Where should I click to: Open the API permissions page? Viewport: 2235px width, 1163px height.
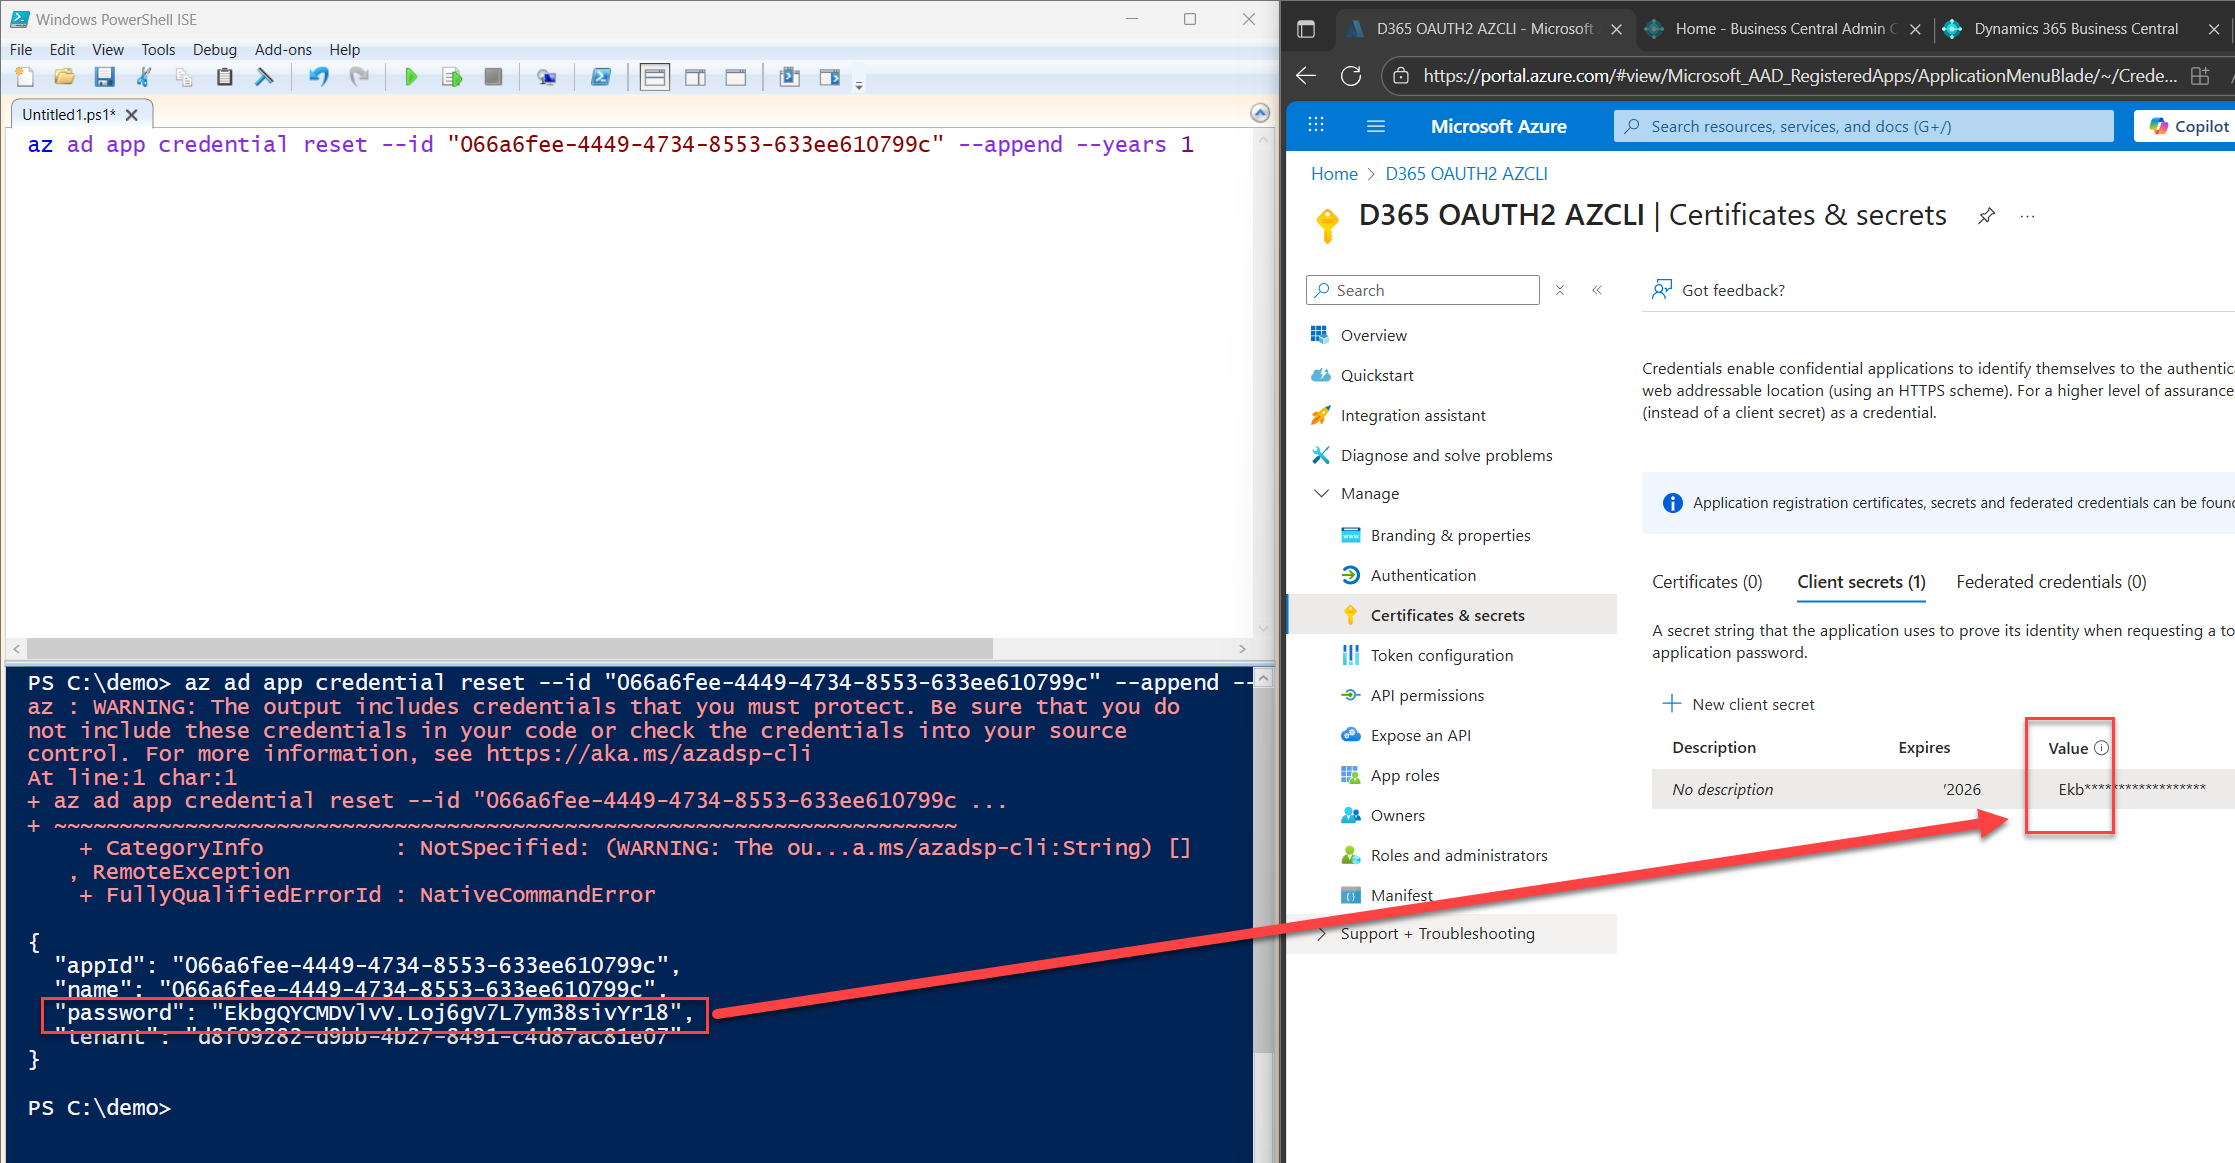1427,695
